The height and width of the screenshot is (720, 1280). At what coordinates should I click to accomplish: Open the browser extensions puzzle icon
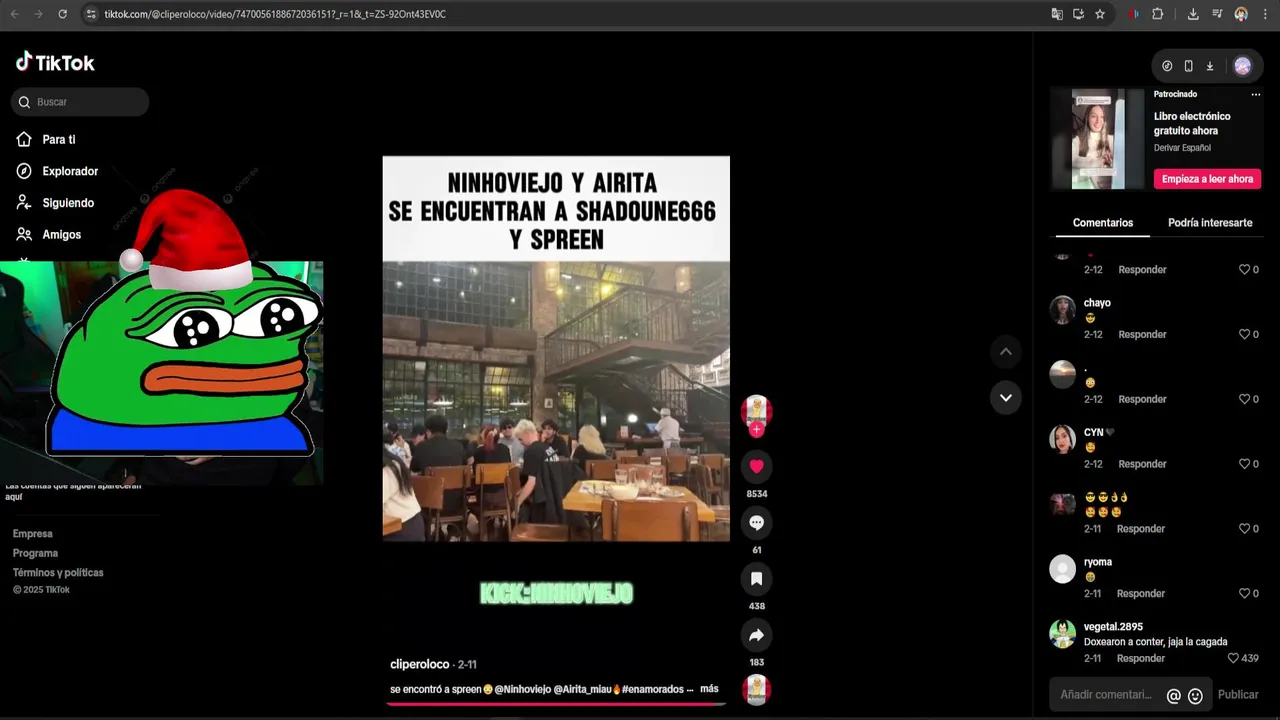coord(1158,14)
